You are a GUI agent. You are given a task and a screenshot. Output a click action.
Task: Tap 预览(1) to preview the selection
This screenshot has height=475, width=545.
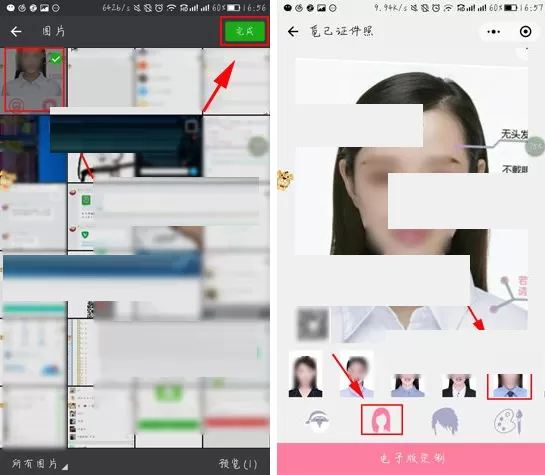238,464
